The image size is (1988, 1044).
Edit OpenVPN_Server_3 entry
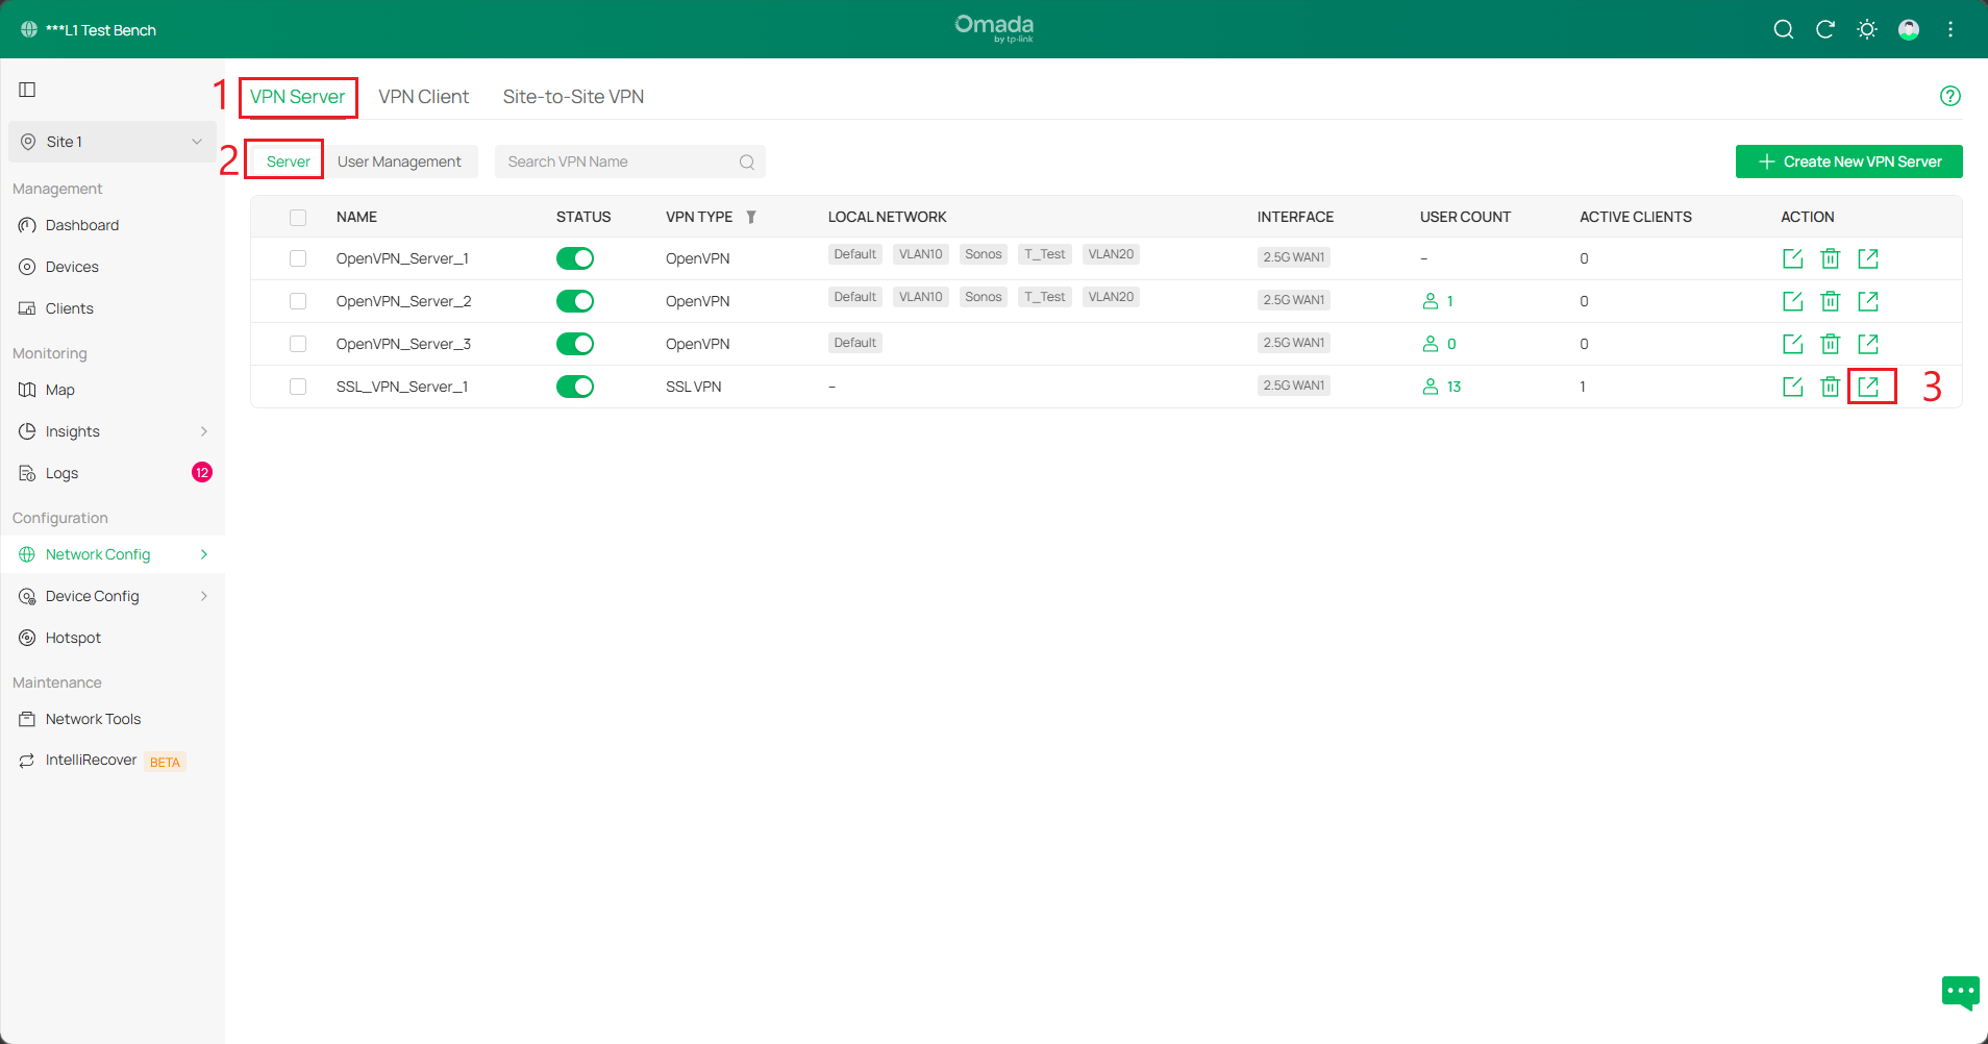point(1793,344)
